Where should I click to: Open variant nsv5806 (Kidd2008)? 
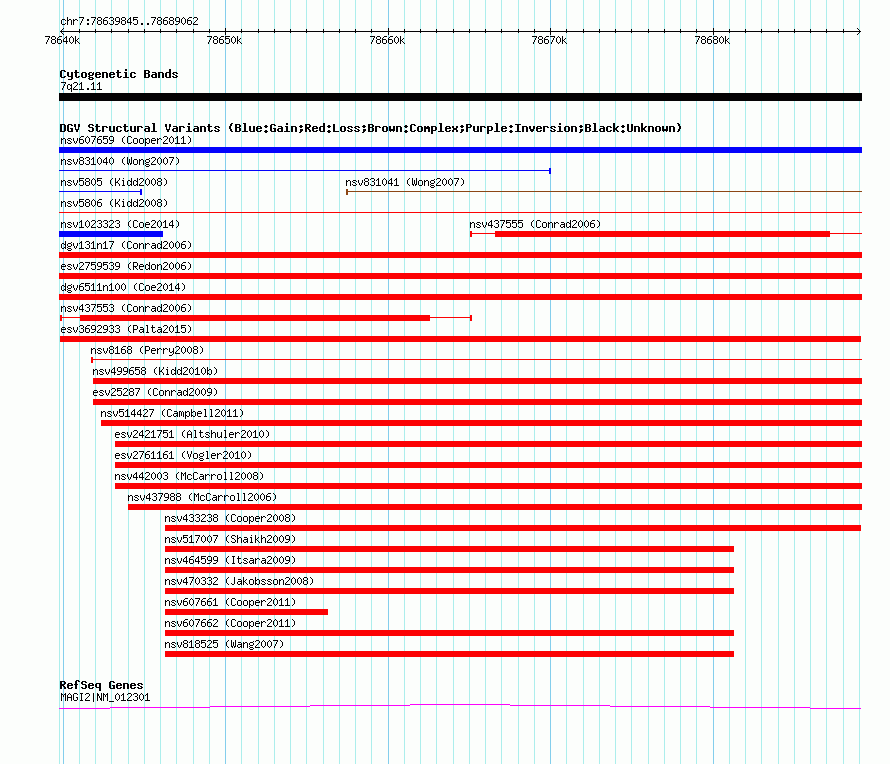pyautogui.click(x=114, y=203)
